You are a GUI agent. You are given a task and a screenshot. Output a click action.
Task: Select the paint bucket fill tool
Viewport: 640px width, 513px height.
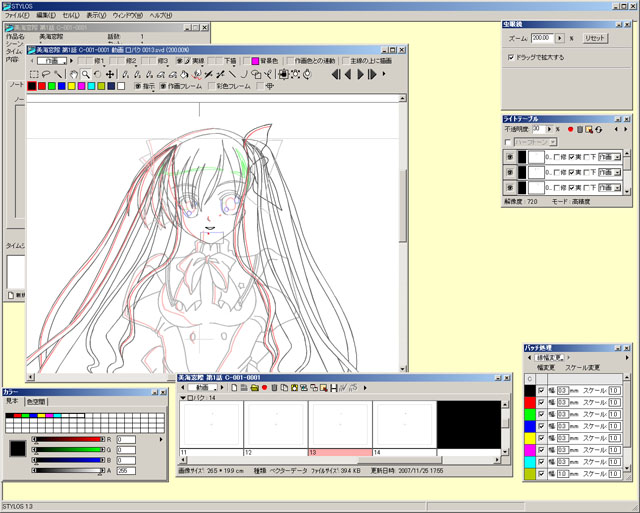tap(184, 74)
